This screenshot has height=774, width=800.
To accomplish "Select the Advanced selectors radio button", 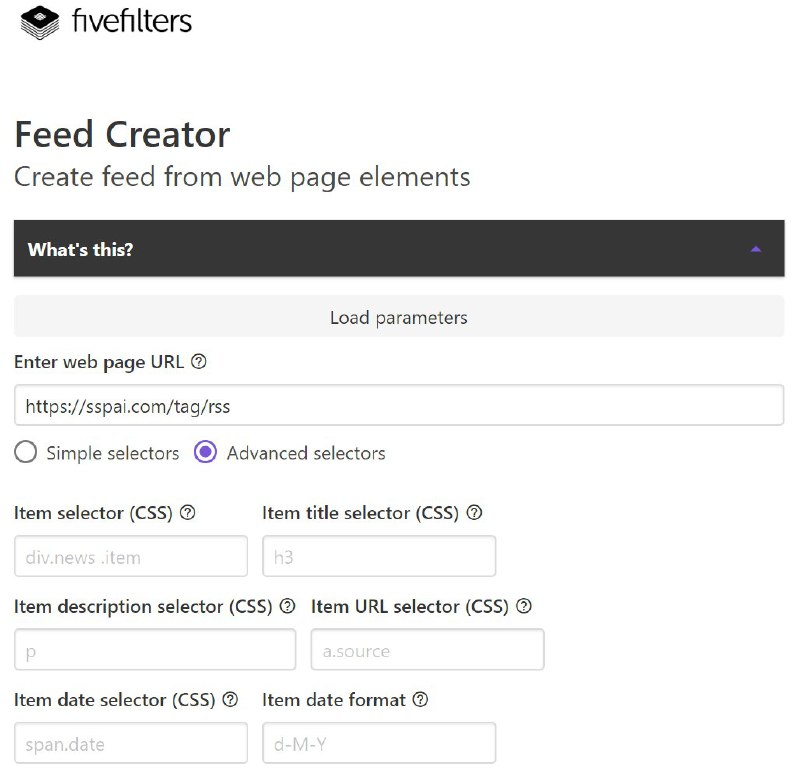I will 205,452.
